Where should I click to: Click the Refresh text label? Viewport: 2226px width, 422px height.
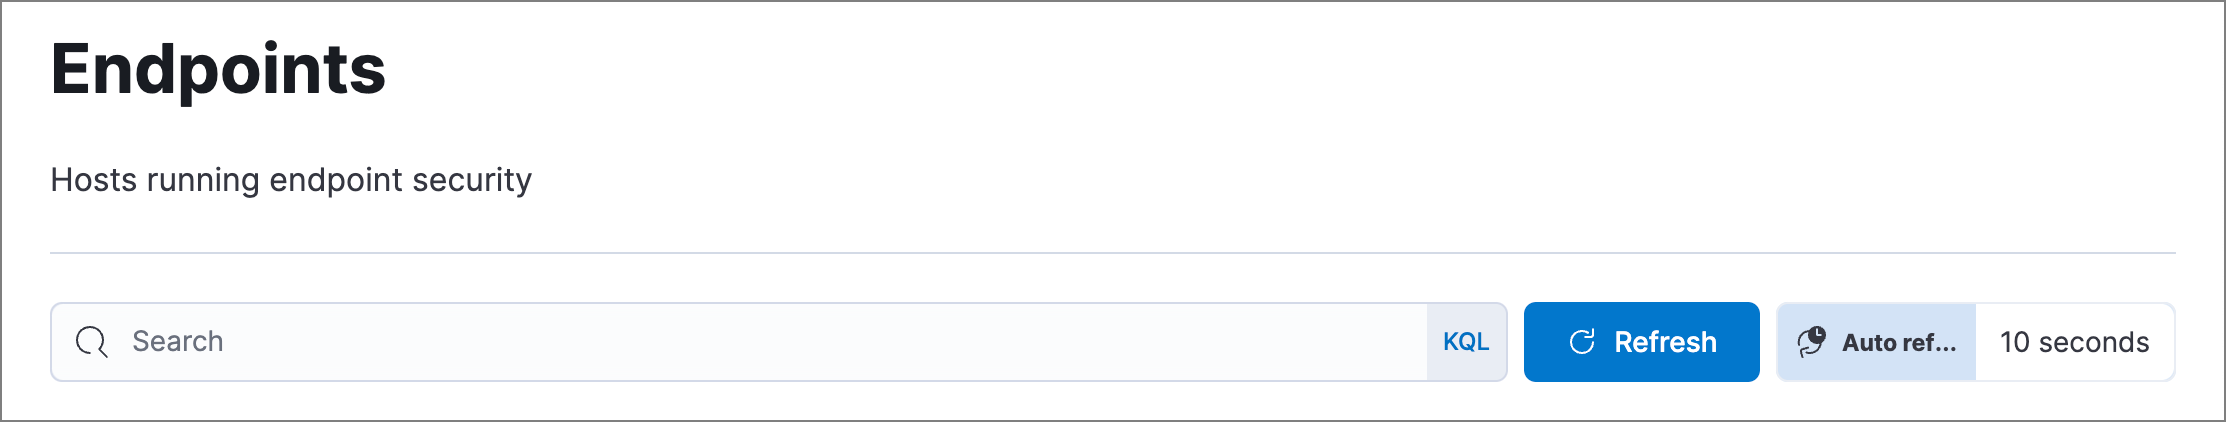pyautogui.click(x=1665, y=342)
